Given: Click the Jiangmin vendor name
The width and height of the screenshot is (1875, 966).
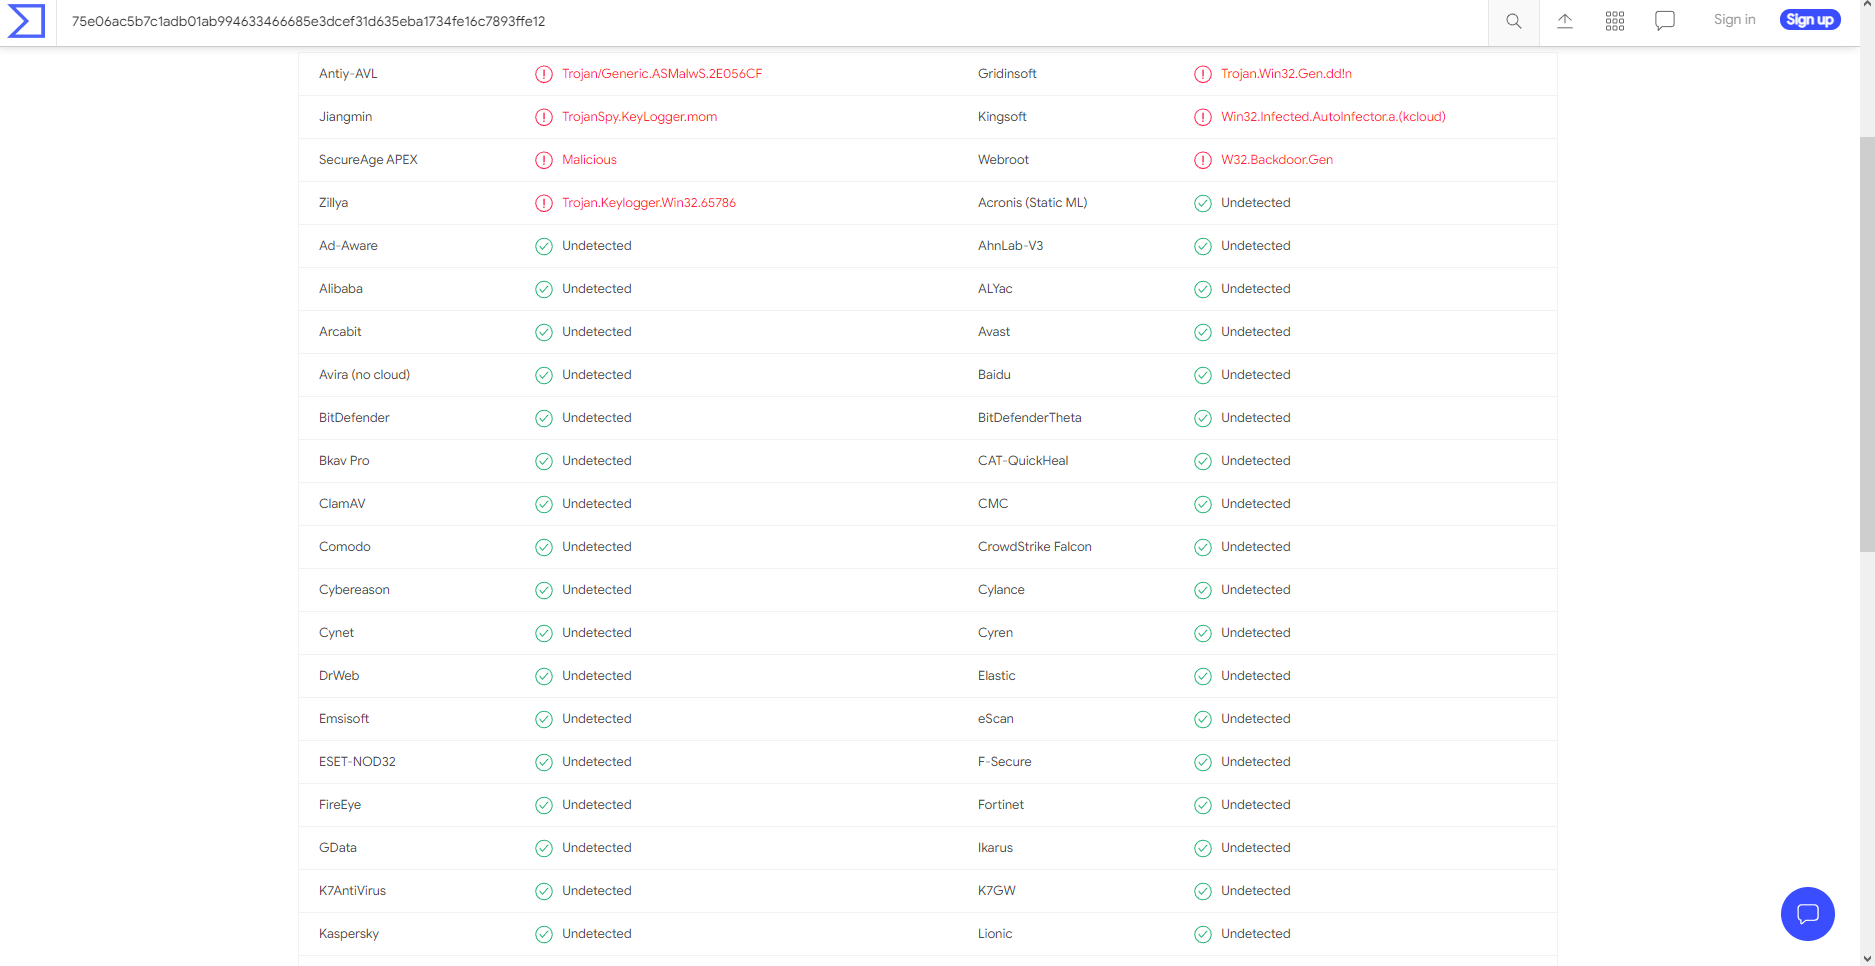Looking at the screenshot, I should [x=345, y=117].
